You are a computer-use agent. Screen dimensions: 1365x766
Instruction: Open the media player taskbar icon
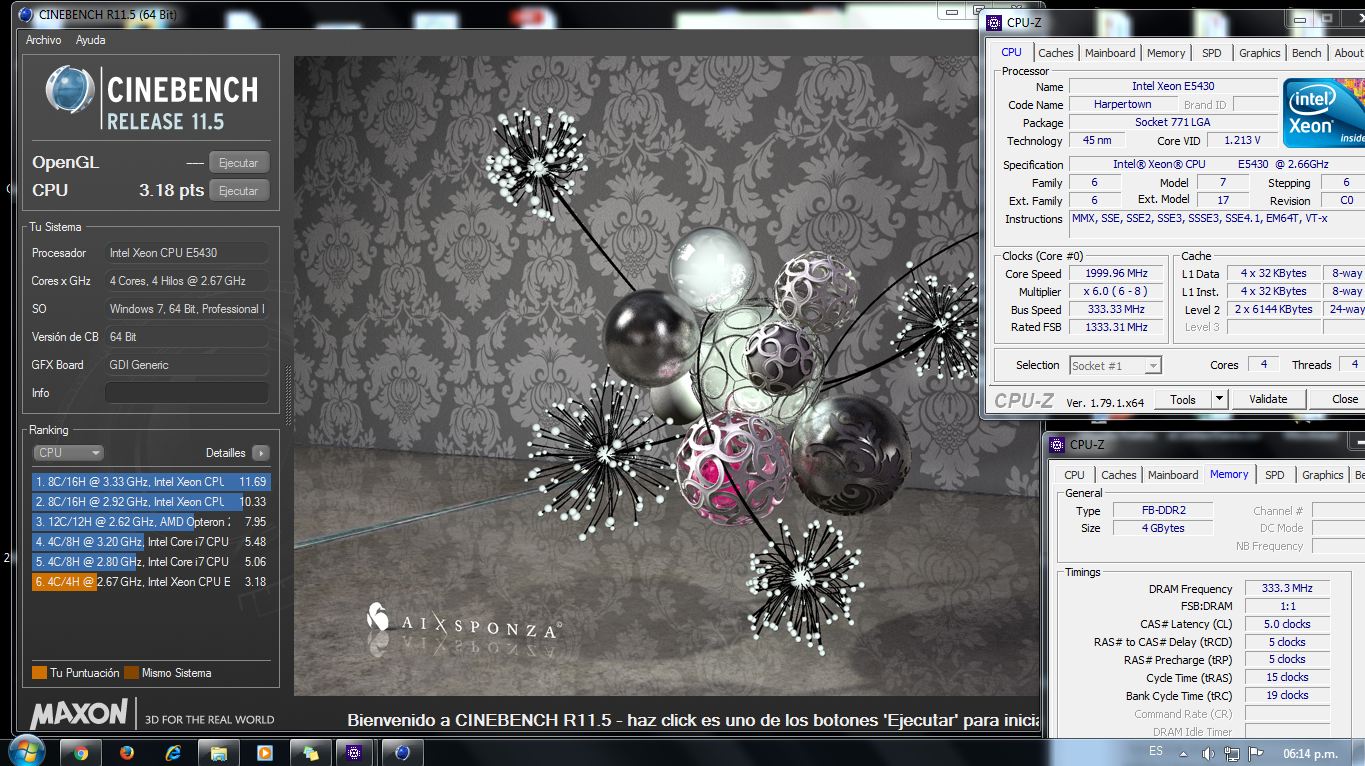click(x=264, y=753)
